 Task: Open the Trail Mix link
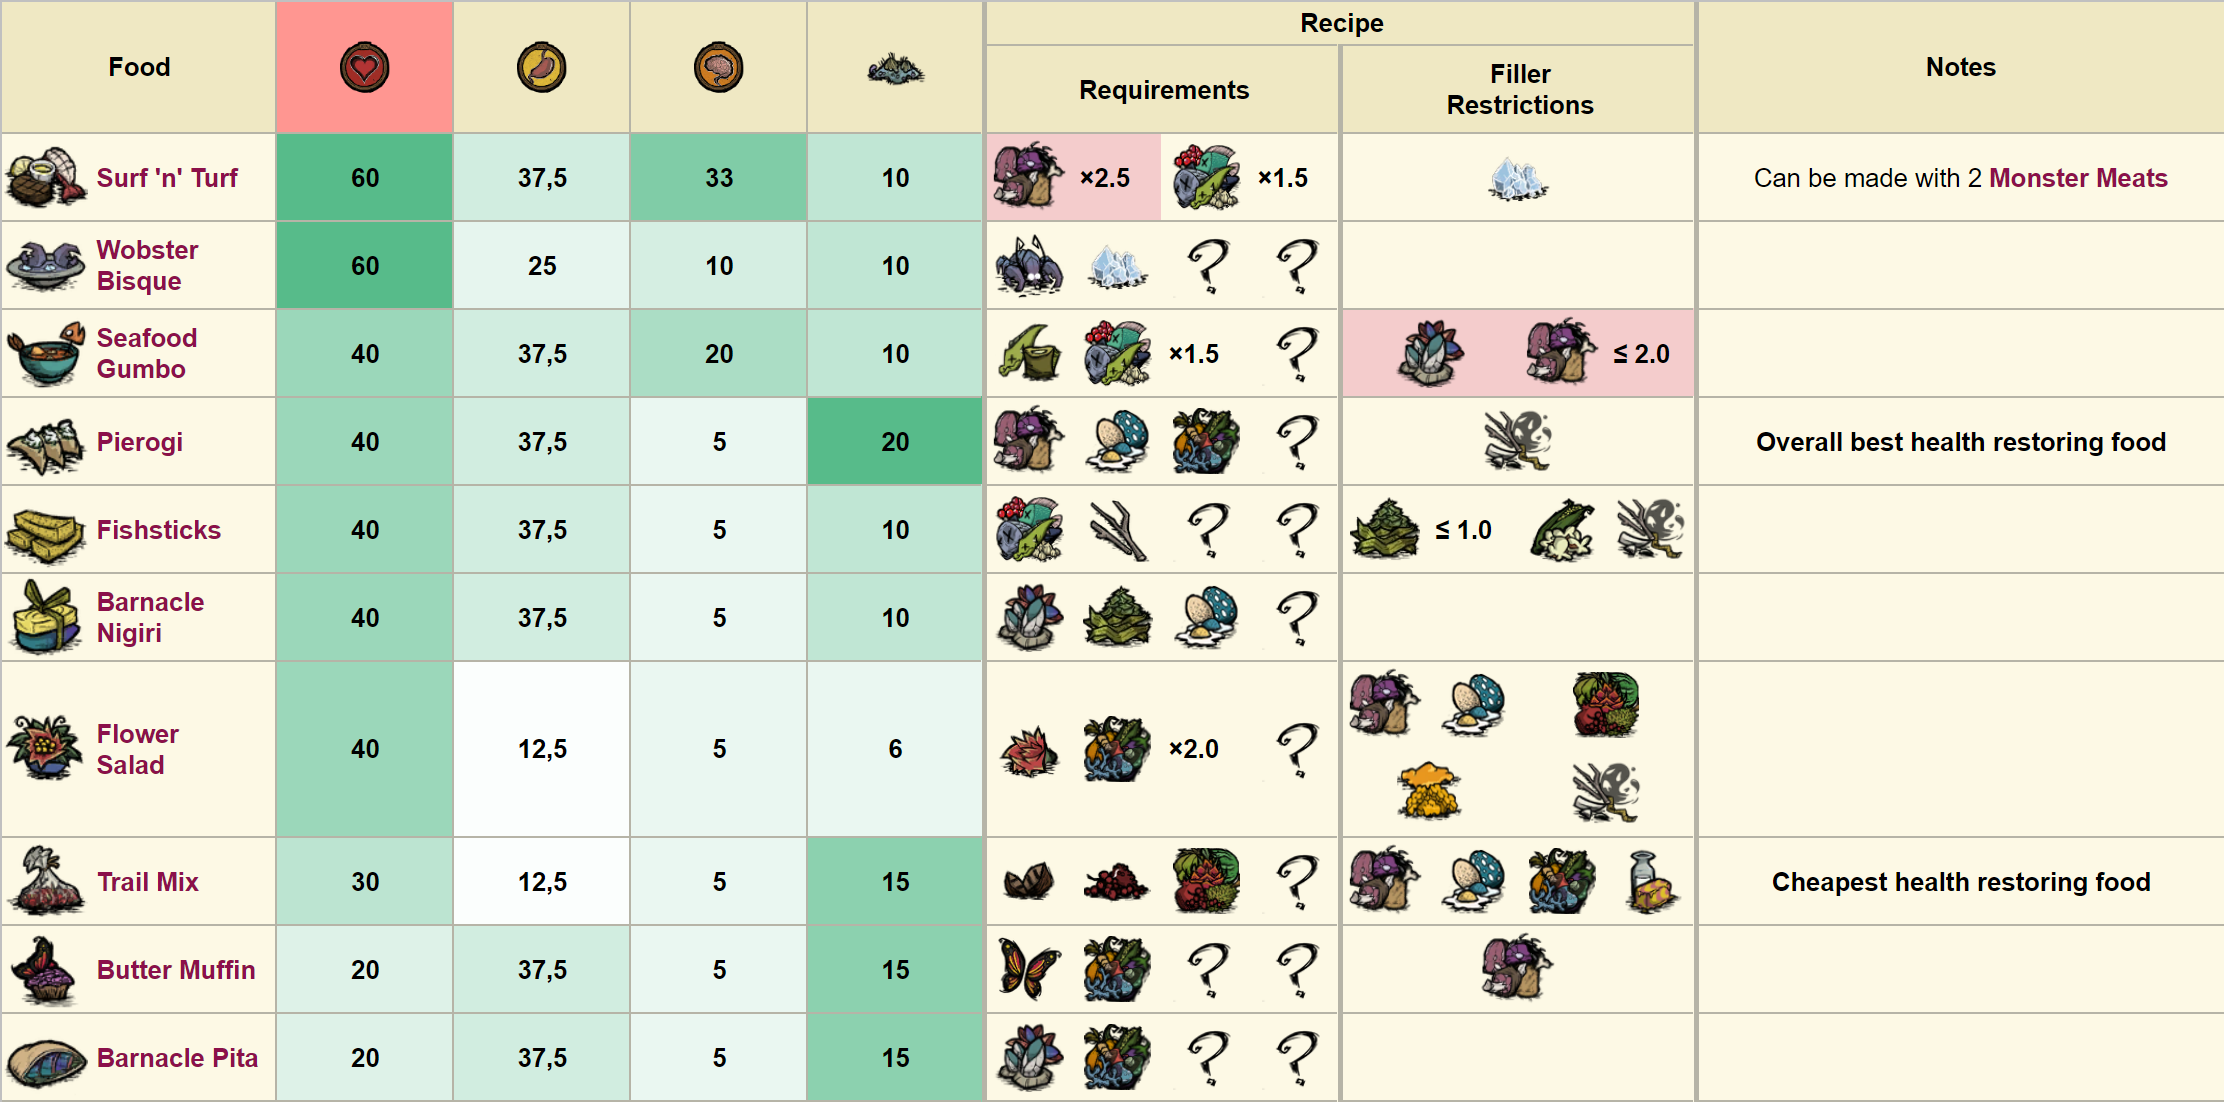click(x=148, y=881)
